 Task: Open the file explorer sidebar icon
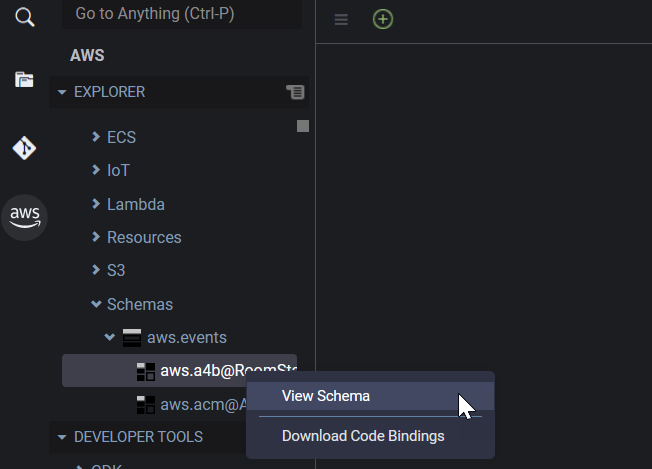[24, 80]
